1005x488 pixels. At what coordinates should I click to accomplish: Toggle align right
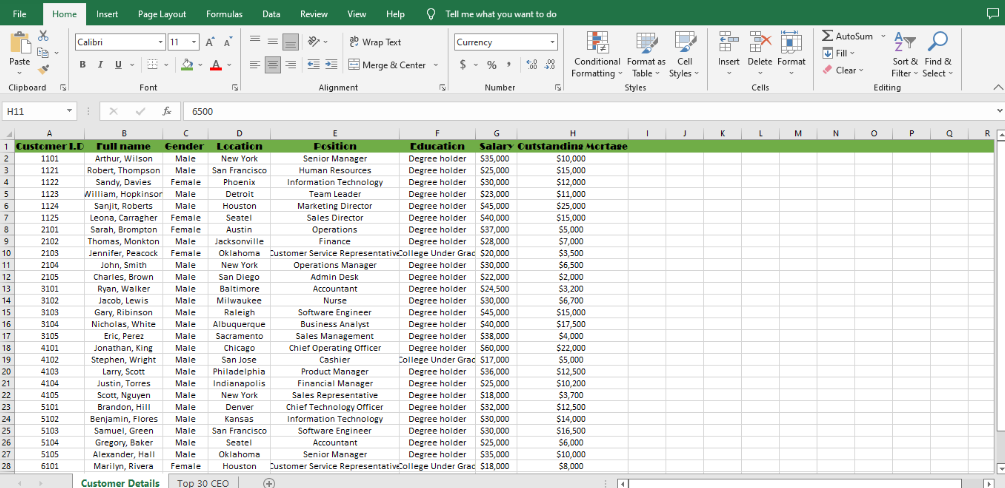(290, 65)
